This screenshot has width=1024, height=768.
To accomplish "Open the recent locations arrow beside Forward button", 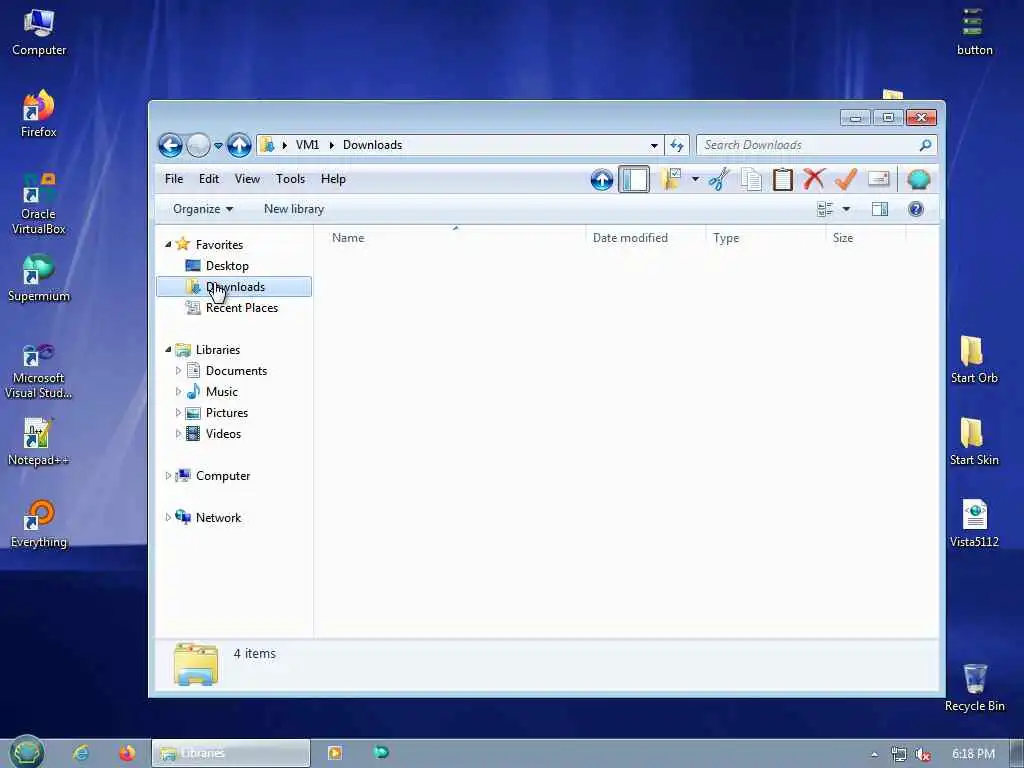I will [x=218, y=146].
